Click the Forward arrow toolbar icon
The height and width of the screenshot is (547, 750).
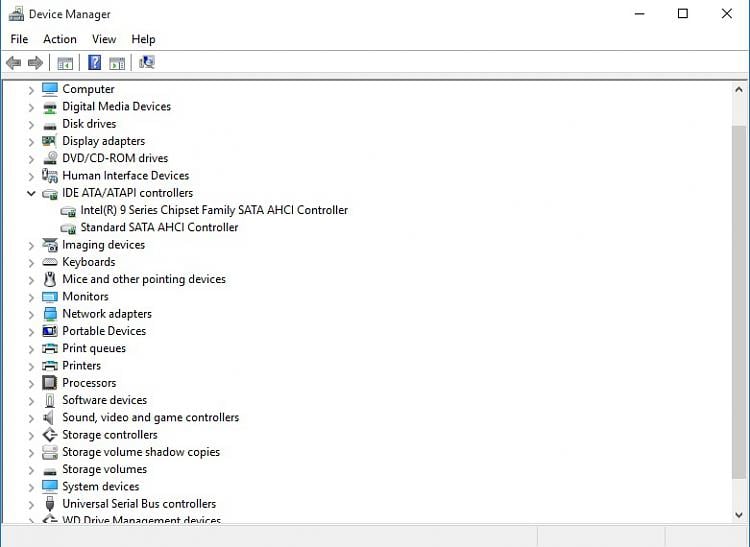[x=35, y=63]
